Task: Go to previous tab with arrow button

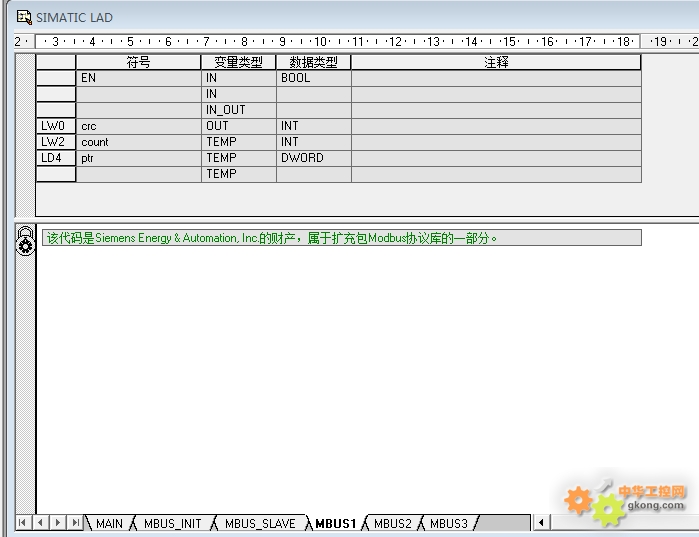Action: (40, 522)
